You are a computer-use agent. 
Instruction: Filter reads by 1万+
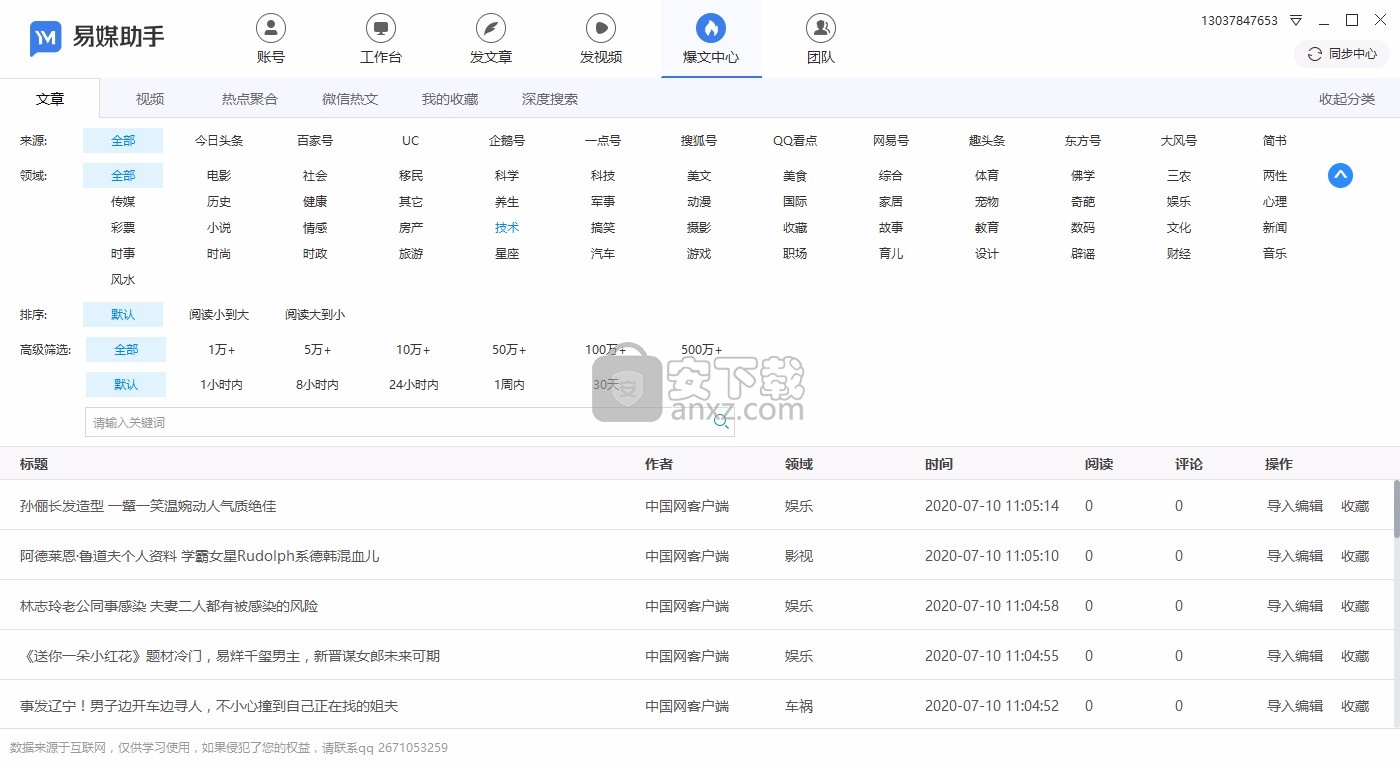tap(222, 350)
